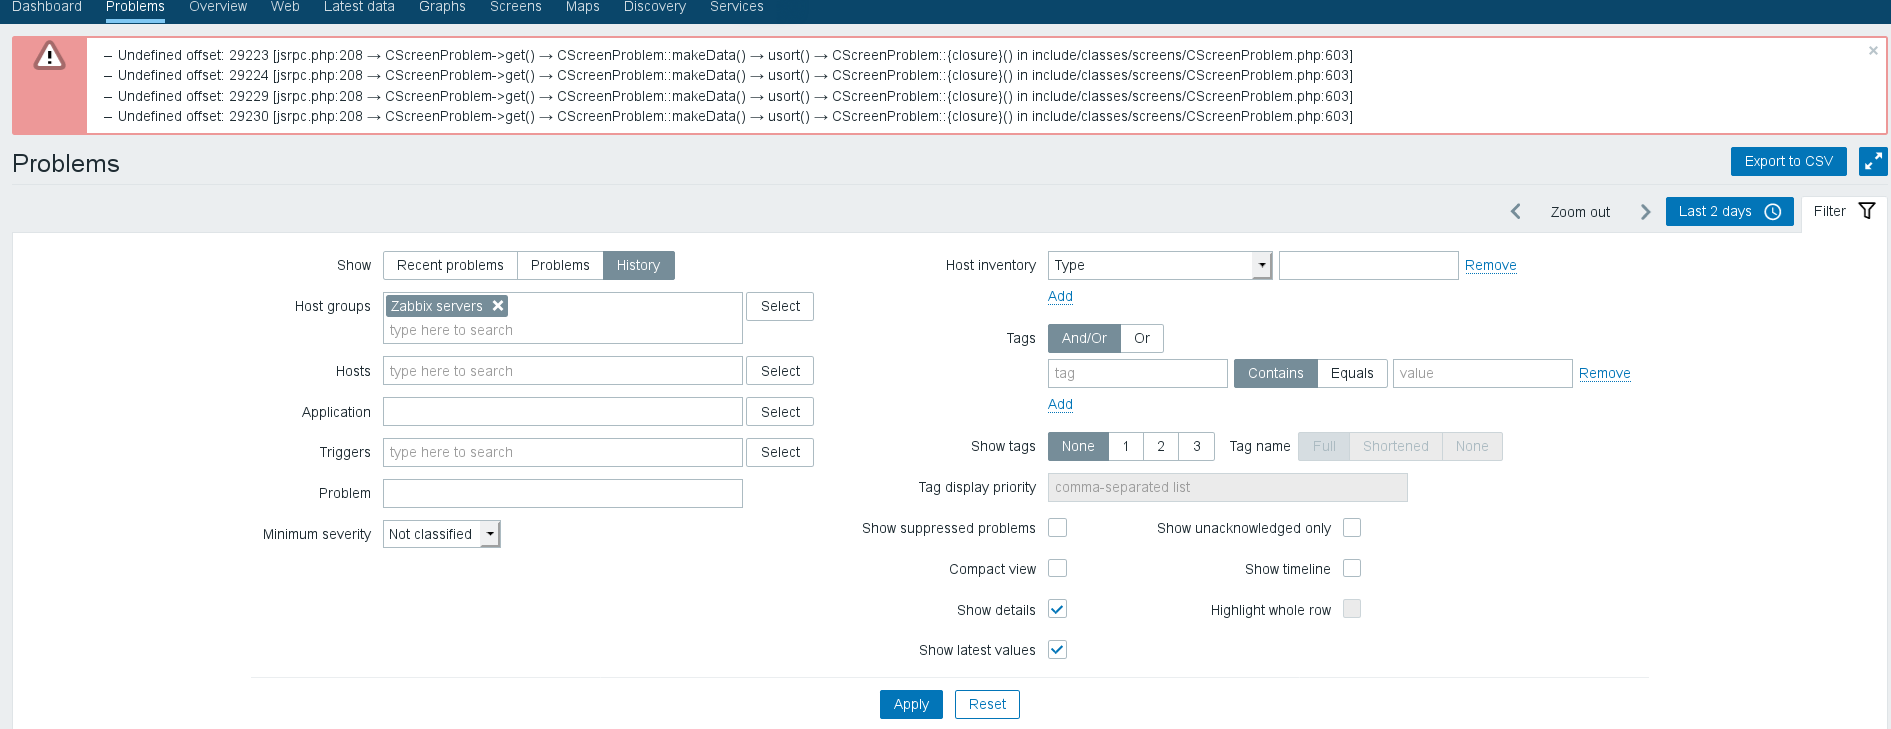Click the warning triangle icon

49,56
